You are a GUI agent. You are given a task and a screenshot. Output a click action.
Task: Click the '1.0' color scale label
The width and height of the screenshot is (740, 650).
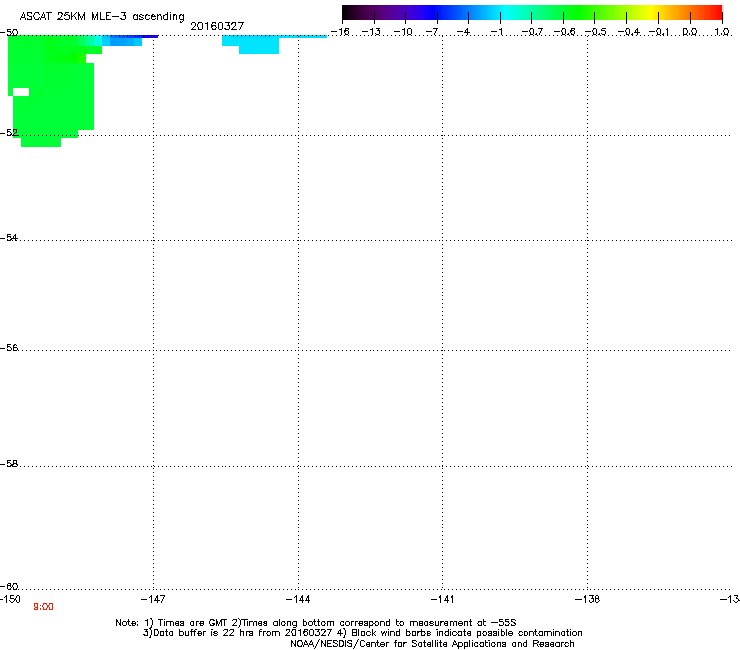[722, 32]
